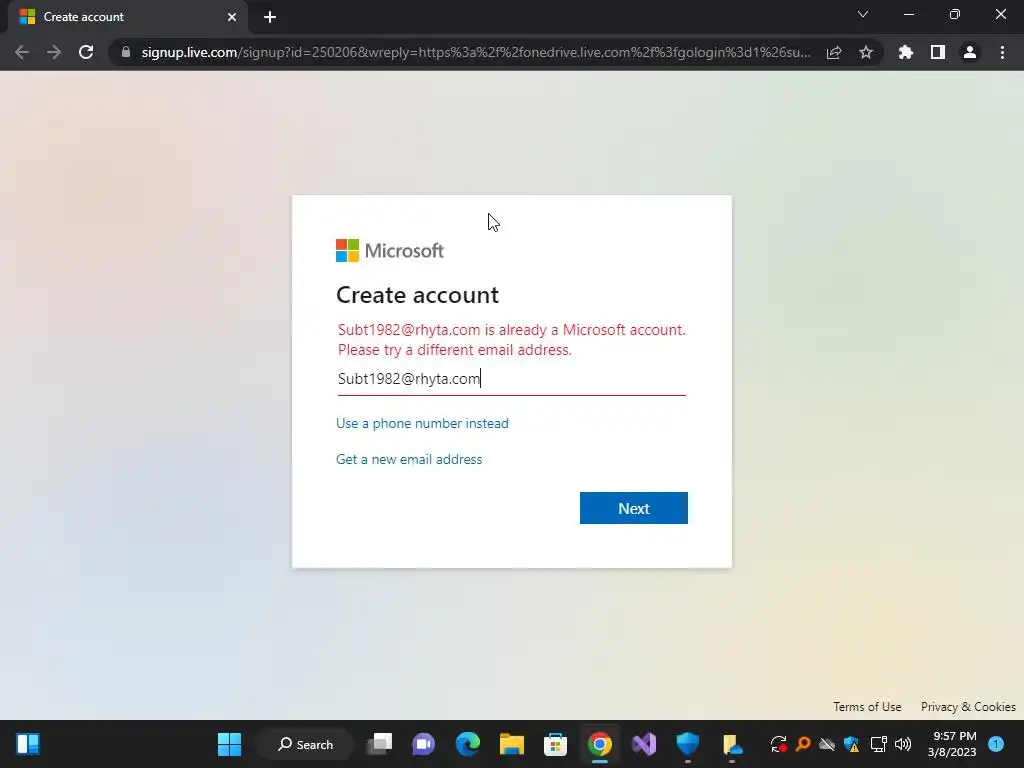Click Use a phone number instead
The height and width of the screenshot is (768, 1024).
tap(422, 423)
